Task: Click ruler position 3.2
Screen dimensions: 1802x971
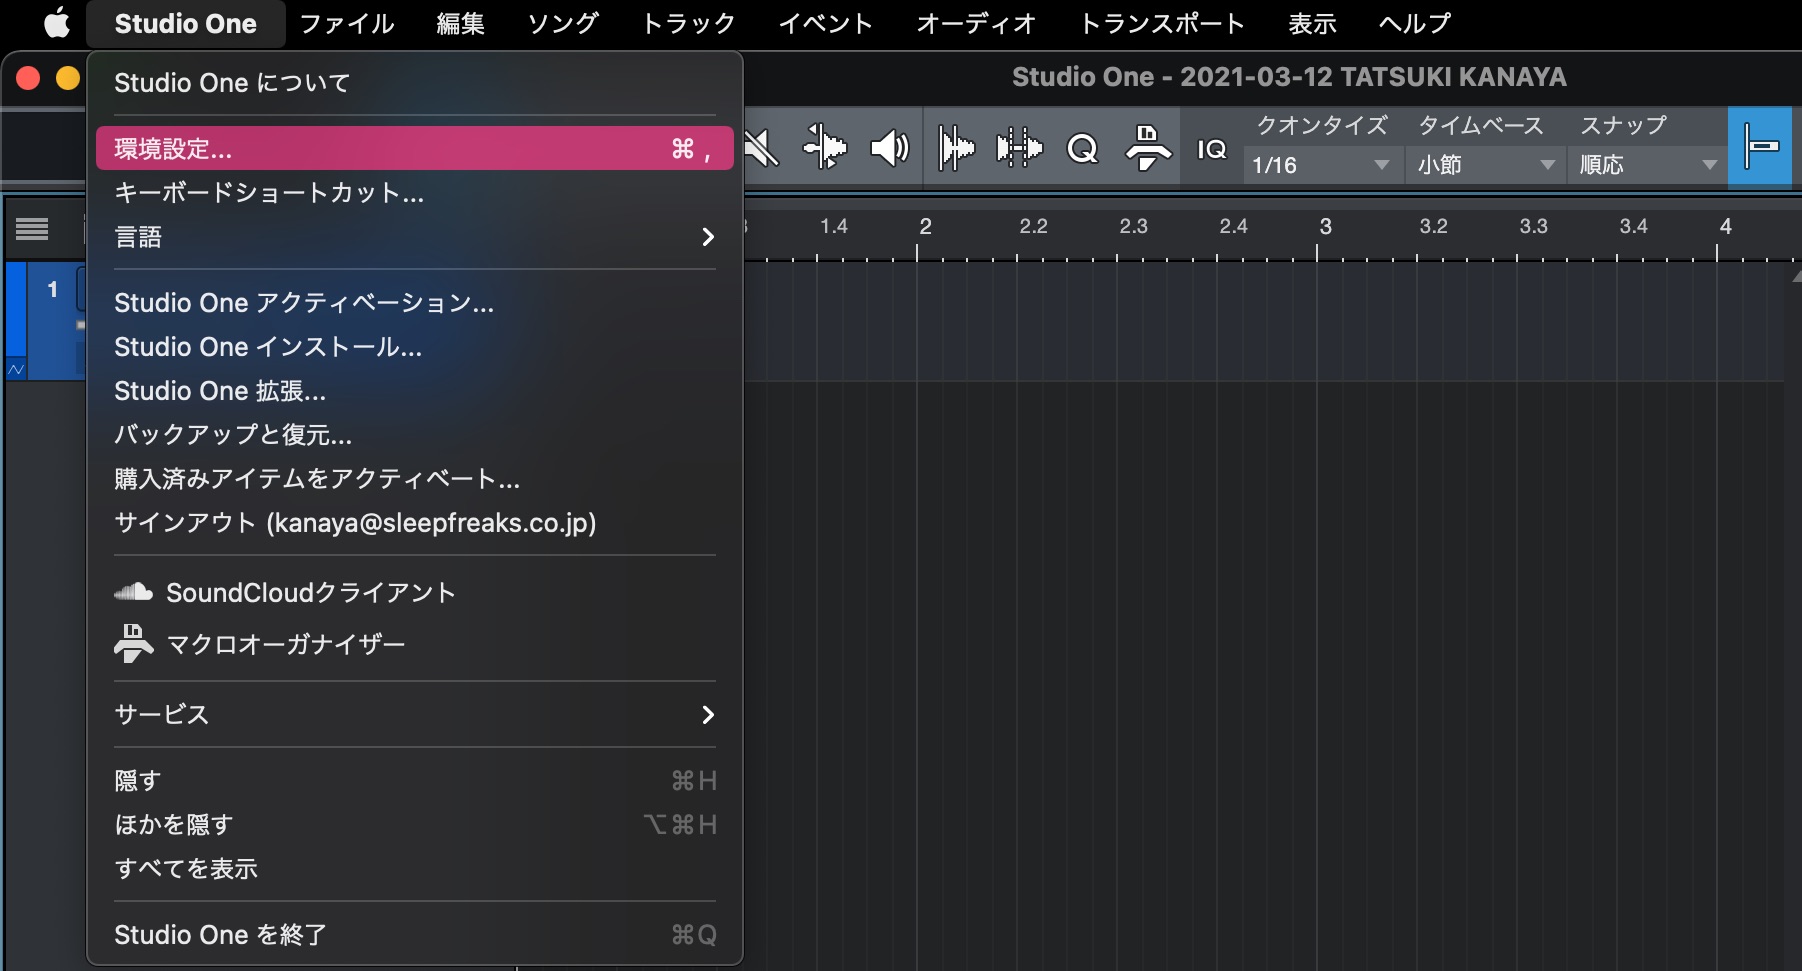Action: [x=1433, y=226]
